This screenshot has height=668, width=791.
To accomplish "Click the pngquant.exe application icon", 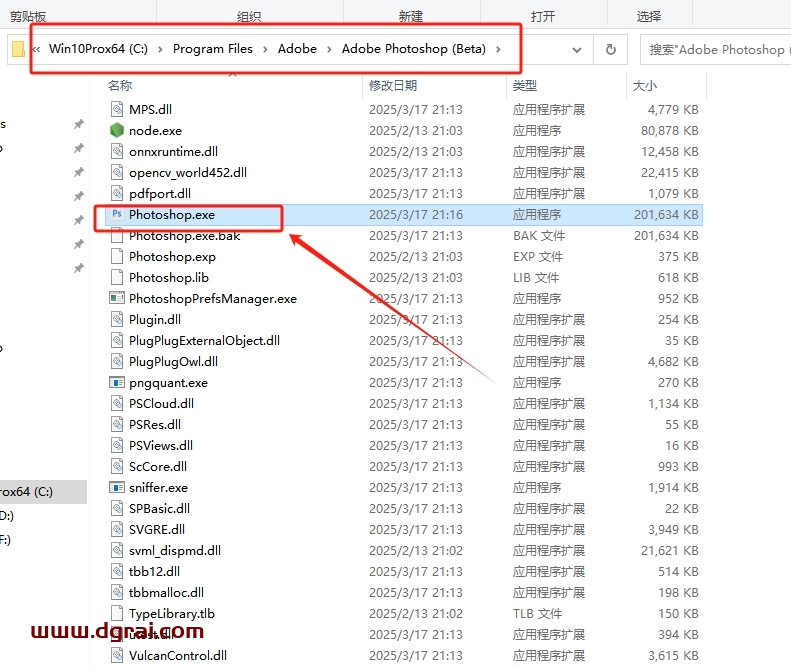I will (x=117, y=382).
